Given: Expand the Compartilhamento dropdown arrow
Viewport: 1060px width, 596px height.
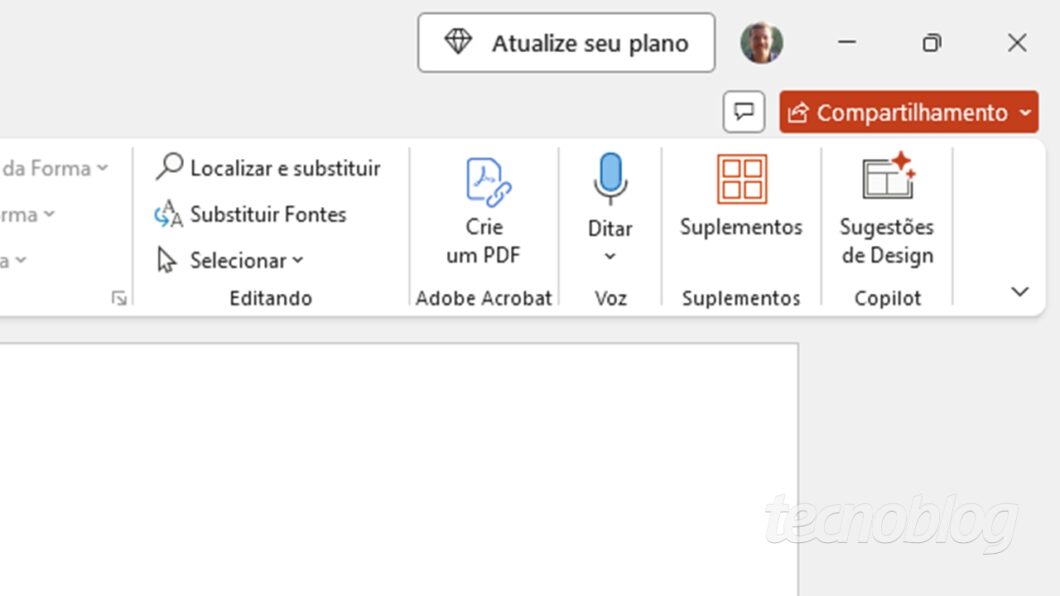Looking at the screenshot, I should click(1026, 112).
